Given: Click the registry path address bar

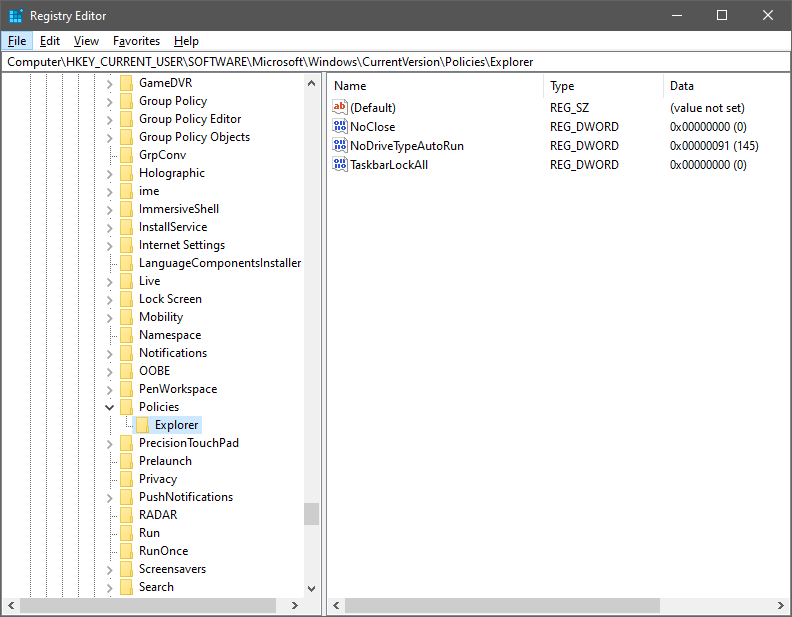Looking at the screenshot, I should [x=396, y=62].
